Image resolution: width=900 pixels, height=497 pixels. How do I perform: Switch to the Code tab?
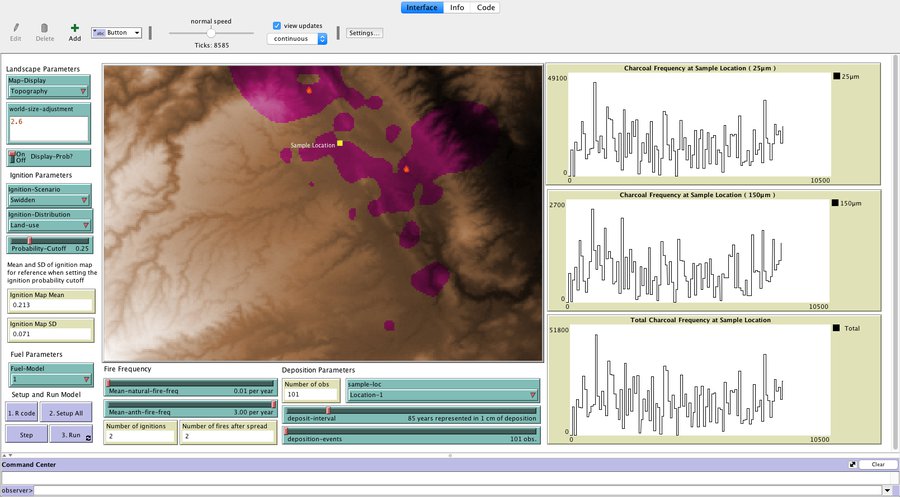tap(486, 7)
